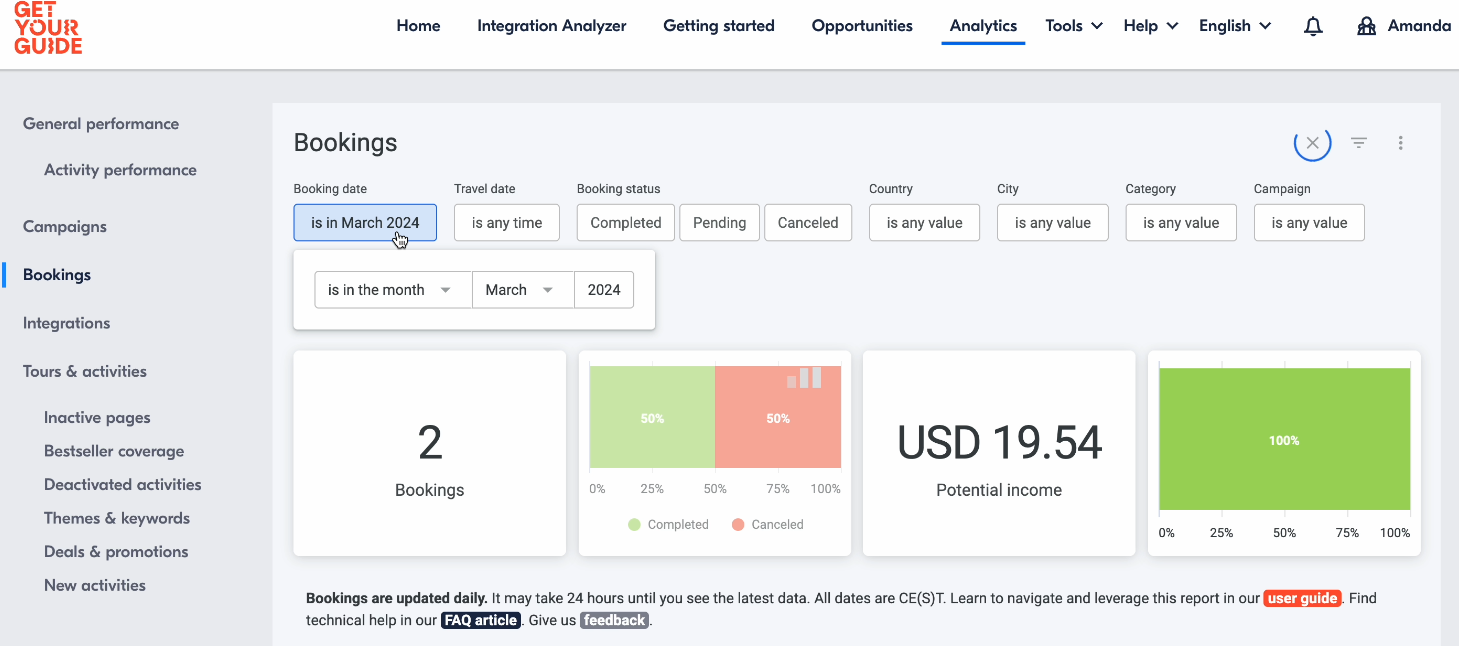
Task: Click the 'Canceled' legend label
Action: click(x=777, y=524)
